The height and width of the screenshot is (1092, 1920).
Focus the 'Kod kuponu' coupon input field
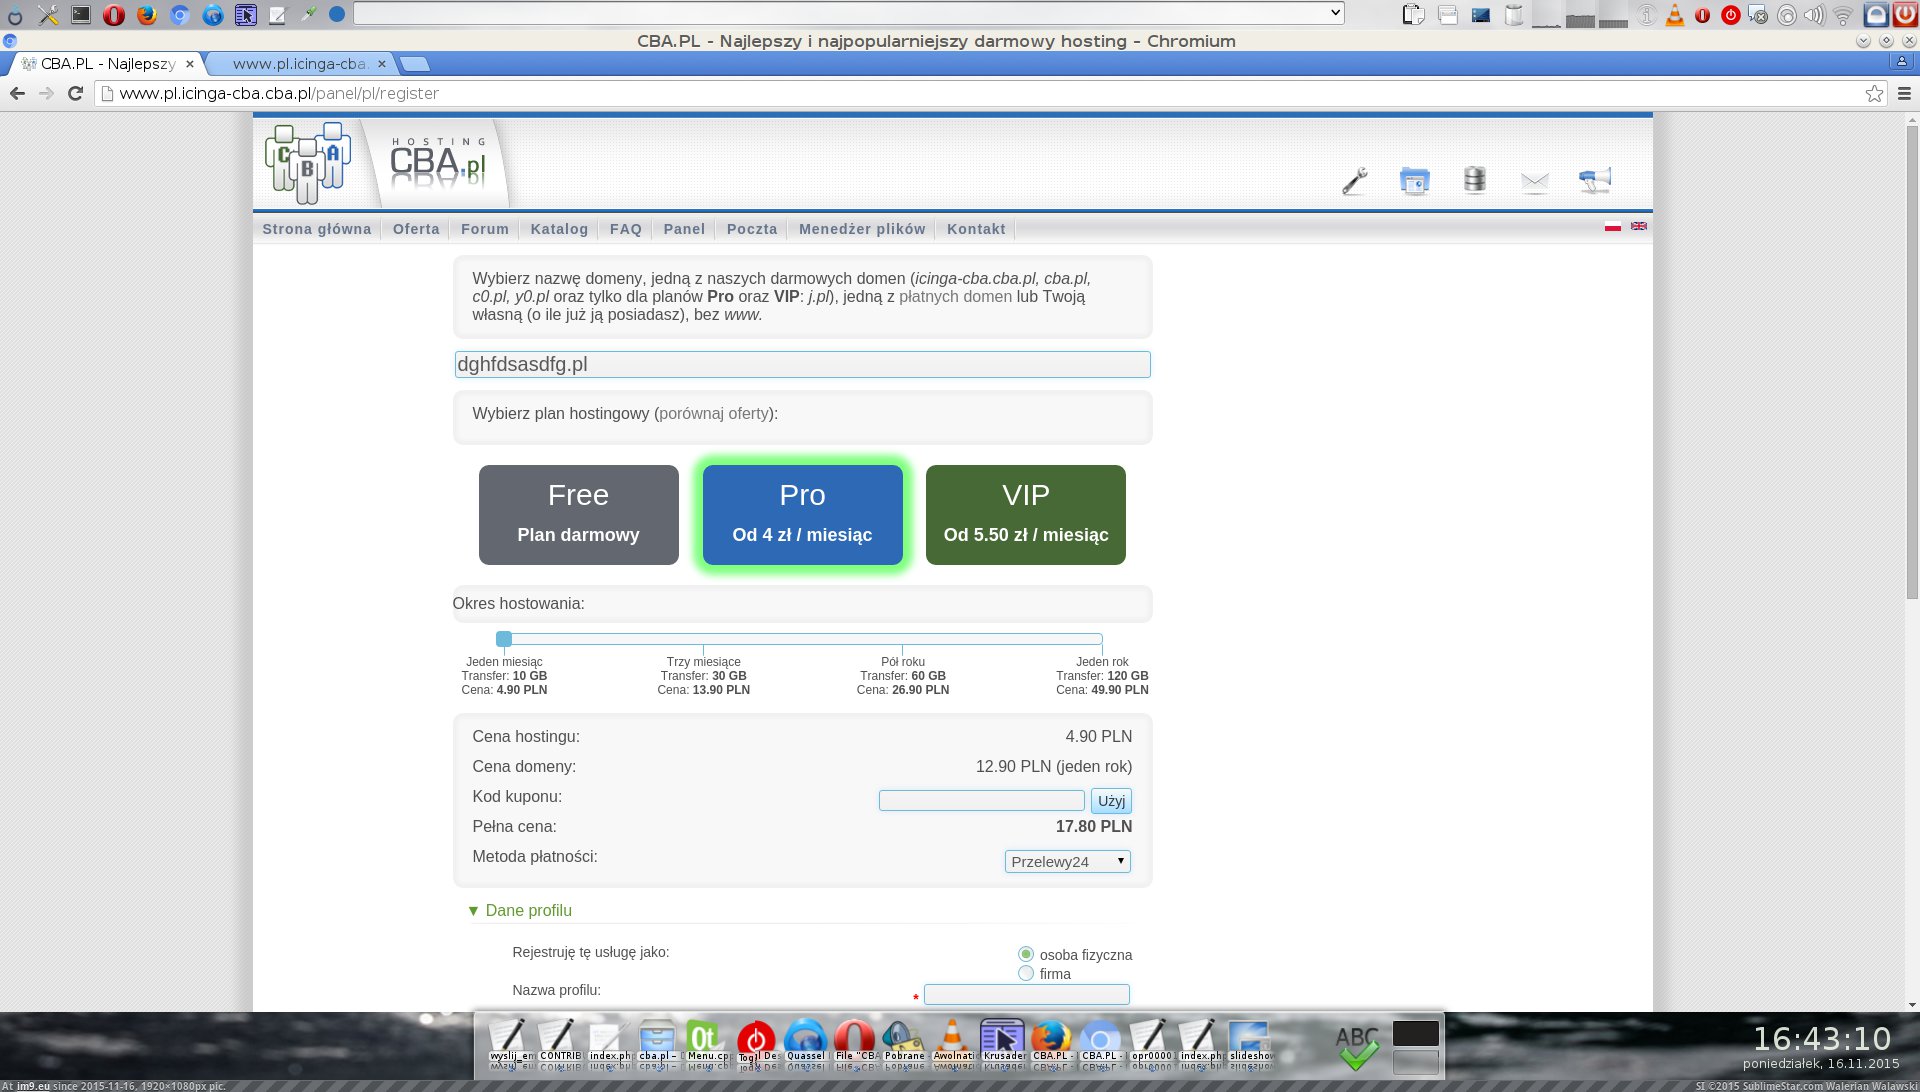pos(981,801)
